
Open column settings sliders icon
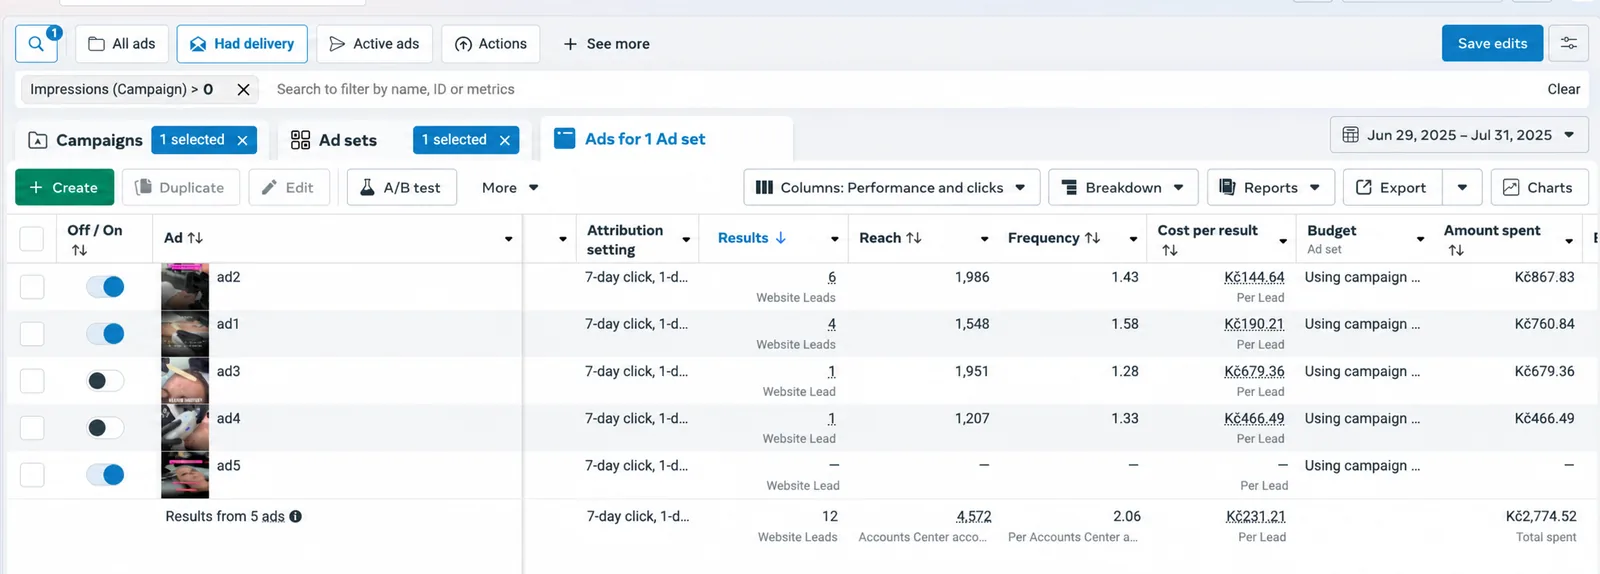pos(1568,43)
